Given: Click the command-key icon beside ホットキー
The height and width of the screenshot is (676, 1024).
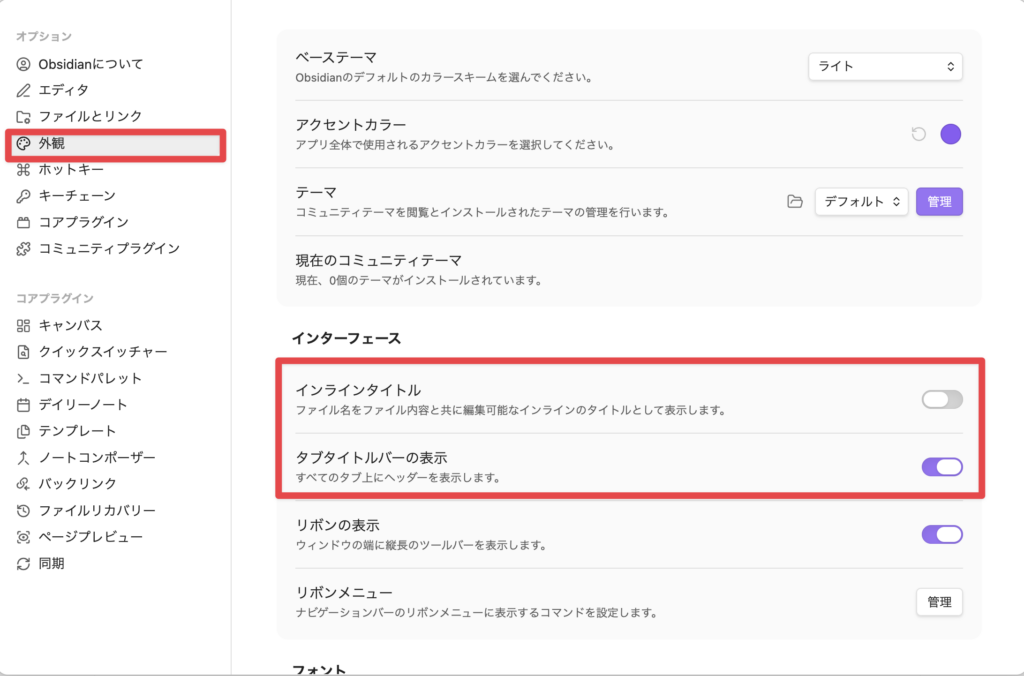Looking at the screenshot, I should pos(24,170).
